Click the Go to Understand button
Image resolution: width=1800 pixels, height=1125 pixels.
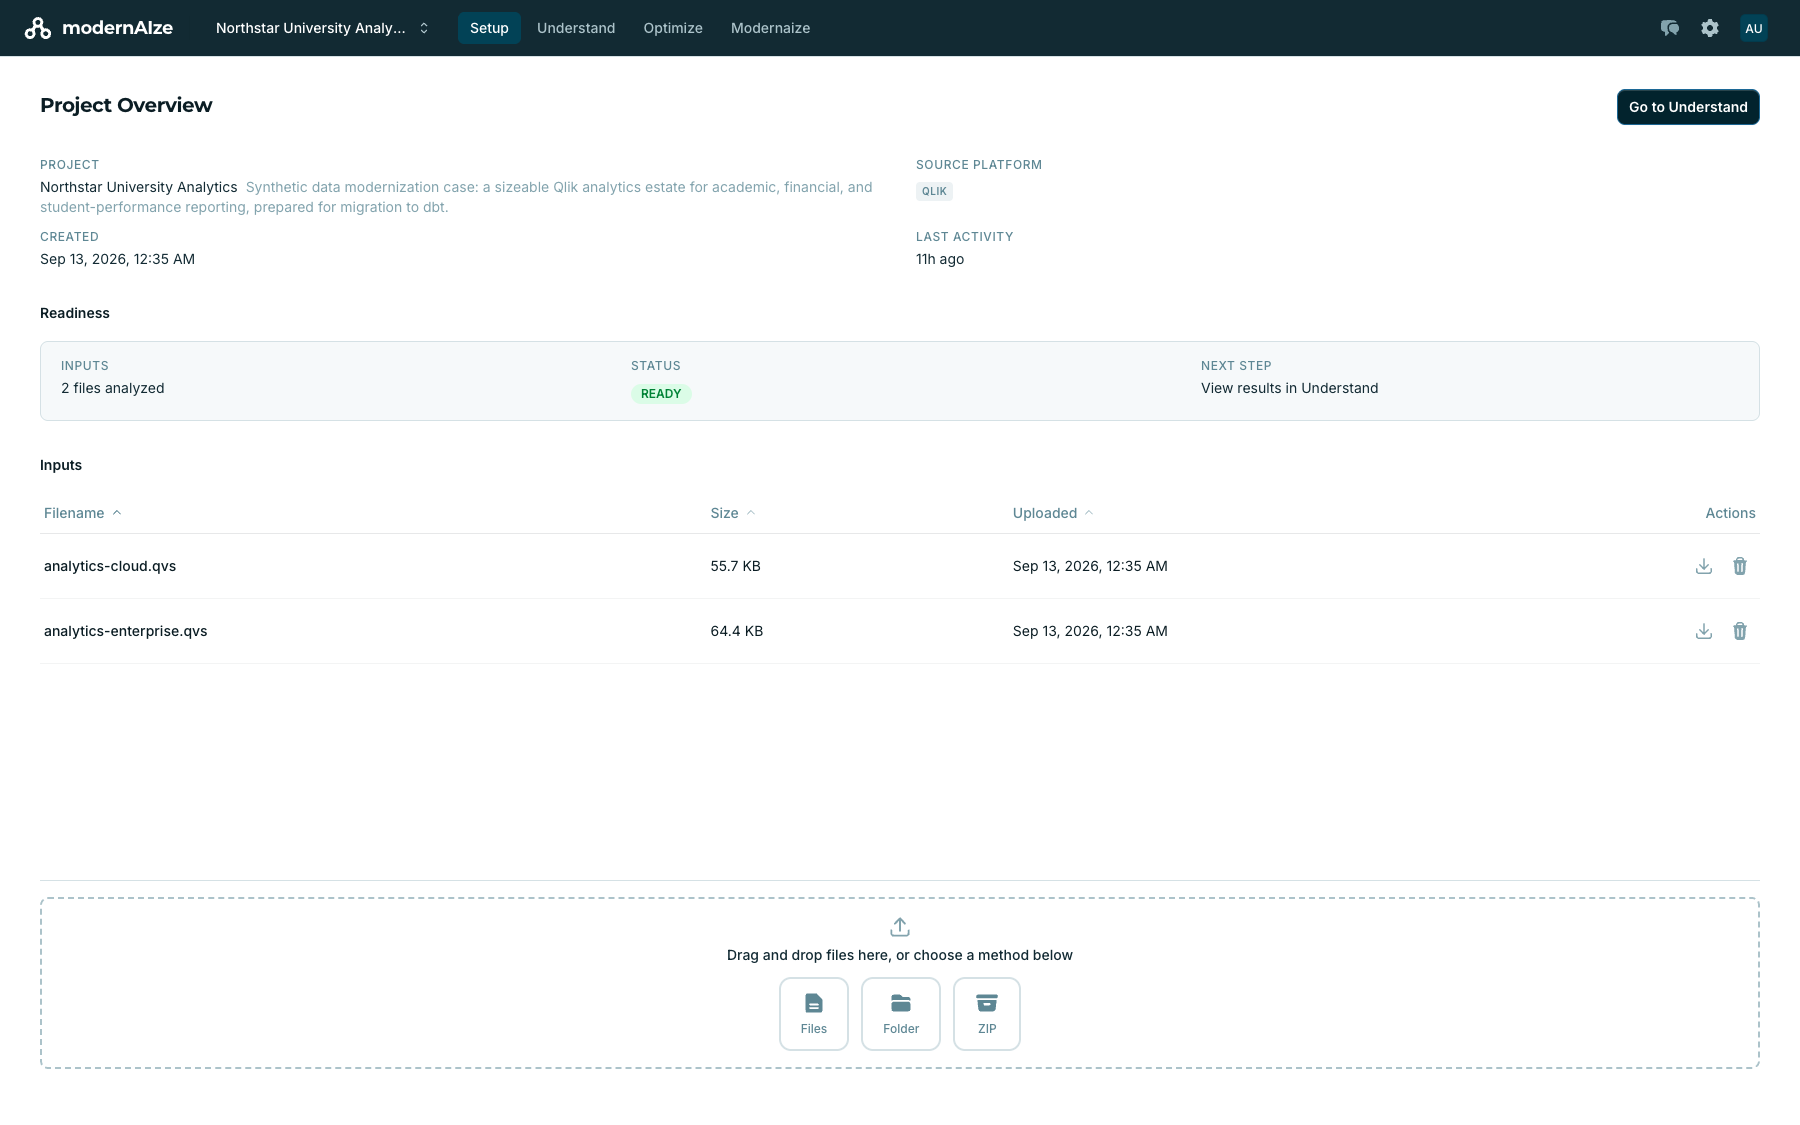click(1688, 107)
